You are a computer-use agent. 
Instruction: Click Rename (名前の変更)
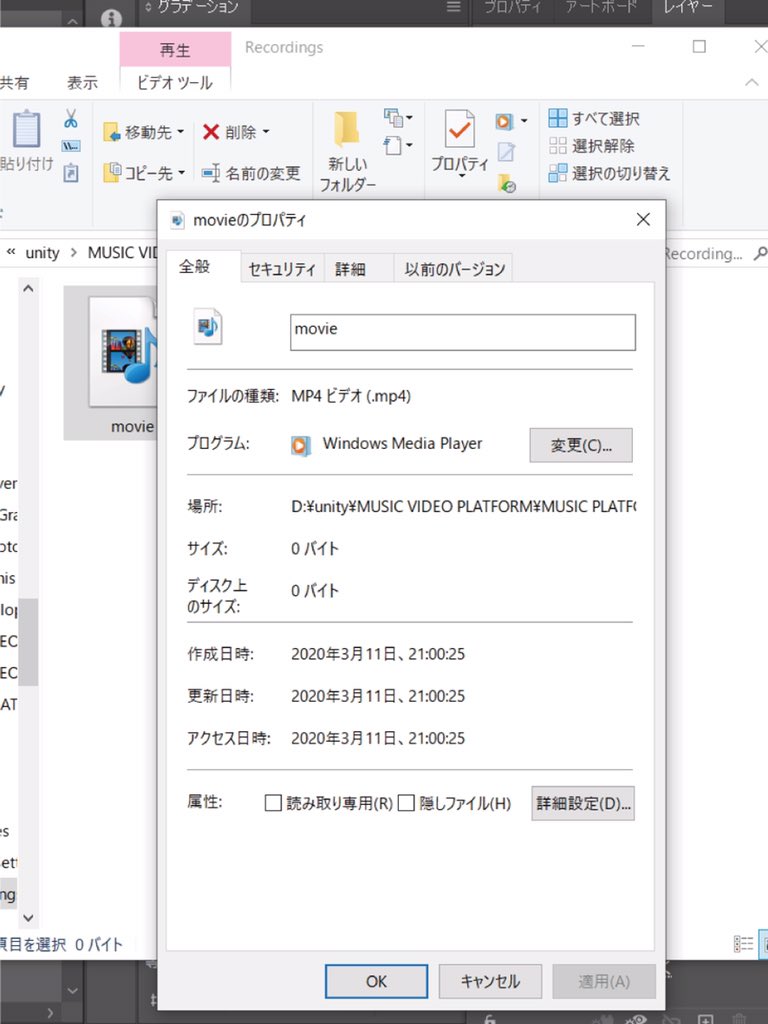(x=251, y=173)
